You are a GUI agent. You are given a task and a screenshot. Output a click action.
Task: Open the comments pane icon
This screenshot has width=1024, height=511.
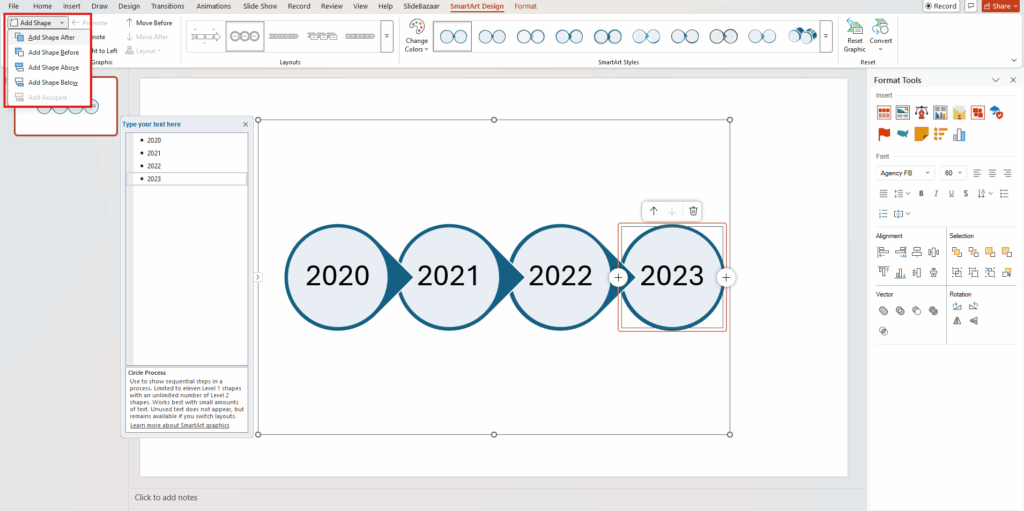[971, 6]
